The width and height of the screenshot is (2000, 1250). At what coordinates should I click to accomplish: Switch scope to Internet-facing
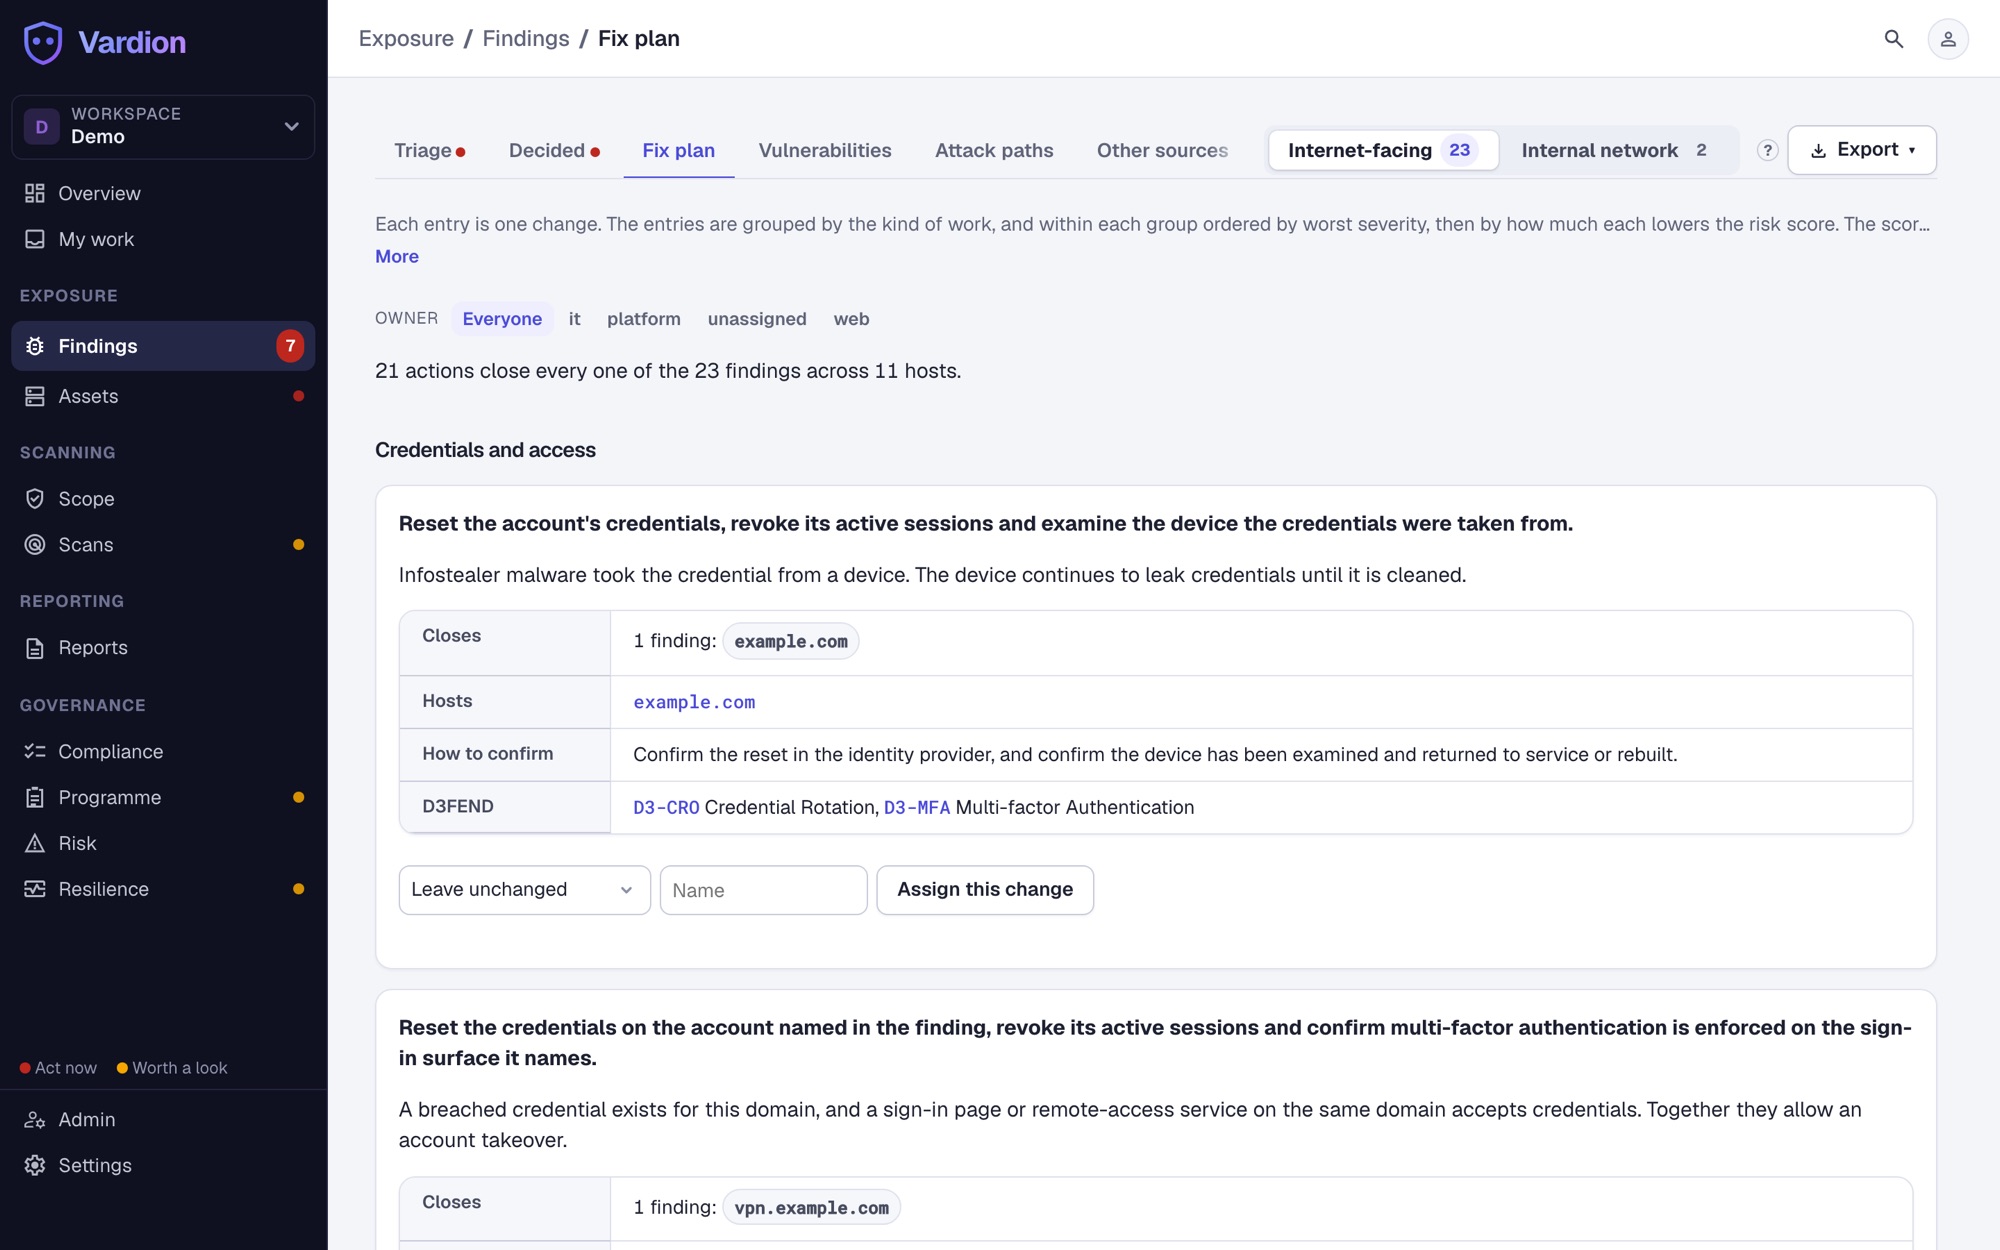pyautogui.click(x=1383, y=150)
